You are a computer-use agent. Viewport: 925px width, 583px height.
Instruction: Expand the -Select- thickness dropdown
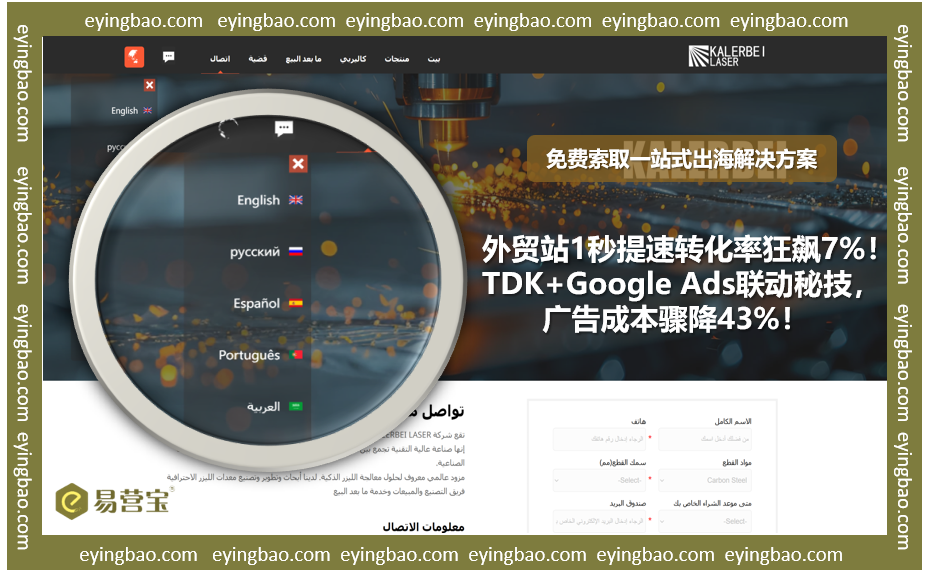click(x=599, y=479)
